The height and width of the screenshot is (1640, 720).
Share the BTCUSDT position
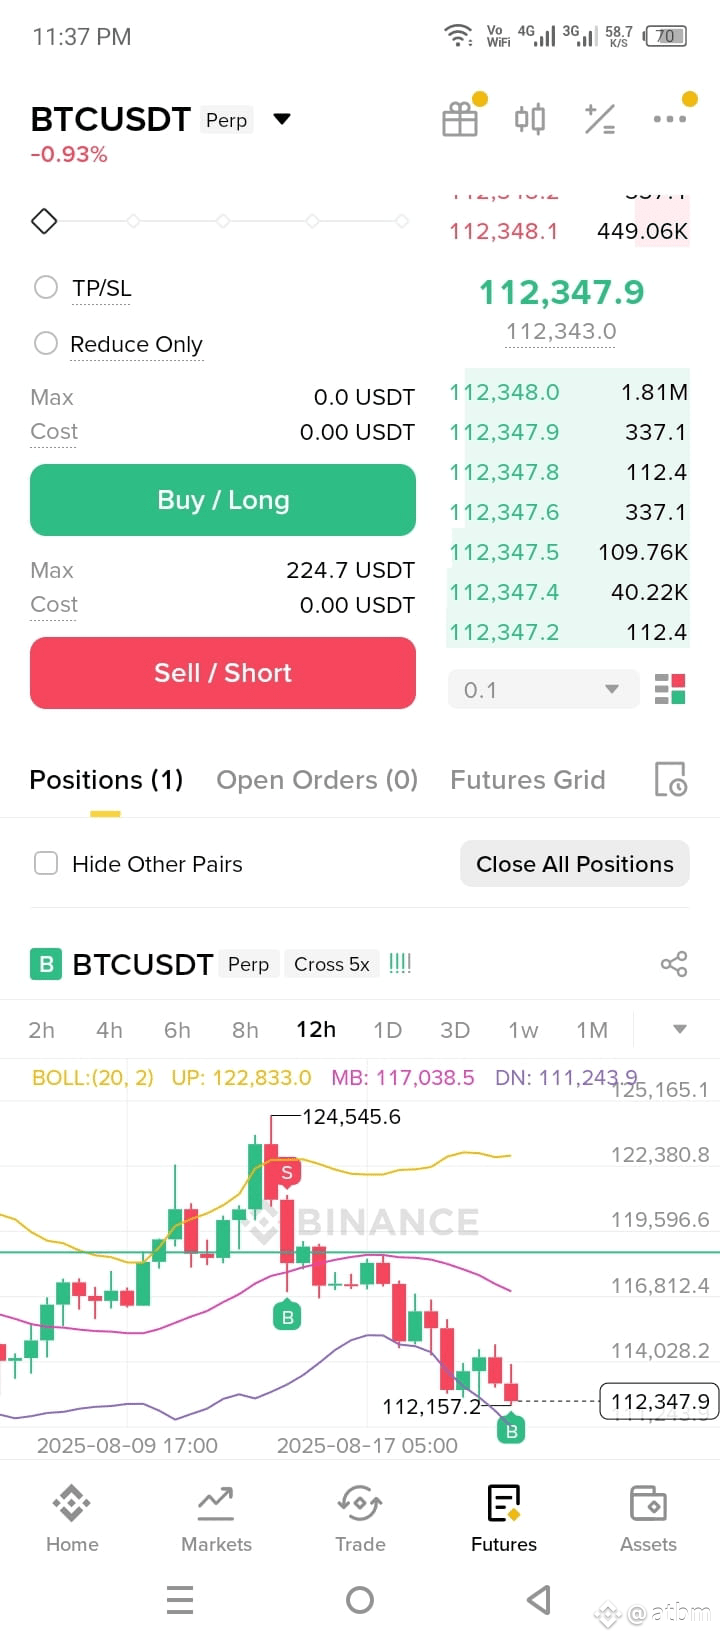[x=674, y=964]
